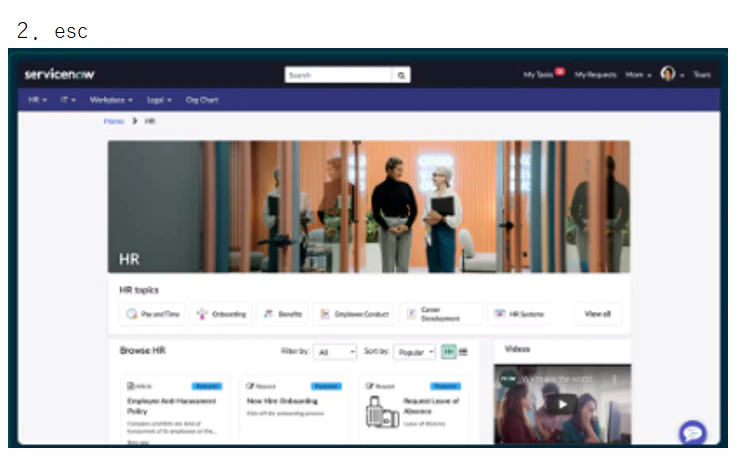
Task: Click the ServiceNow logo
Action: (59, 74)
